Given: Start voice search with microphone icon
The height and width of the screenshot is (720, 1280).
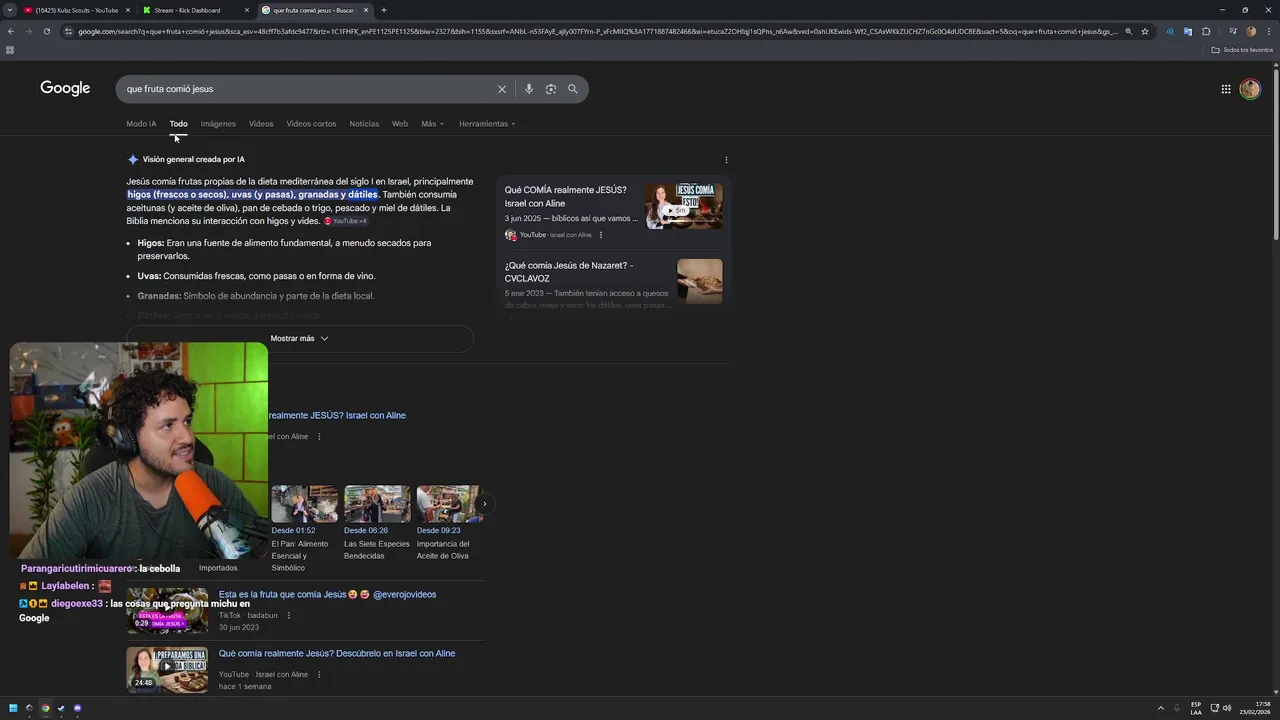Looking at the screenshot, I should [x=529, y=89].
